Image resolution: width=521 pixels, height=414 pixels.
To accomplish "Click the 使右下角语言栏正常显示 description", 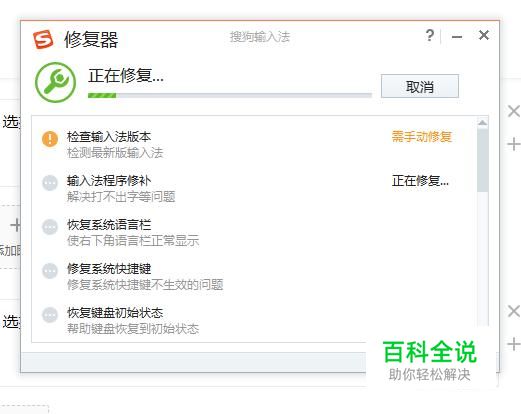I will 133,240.
